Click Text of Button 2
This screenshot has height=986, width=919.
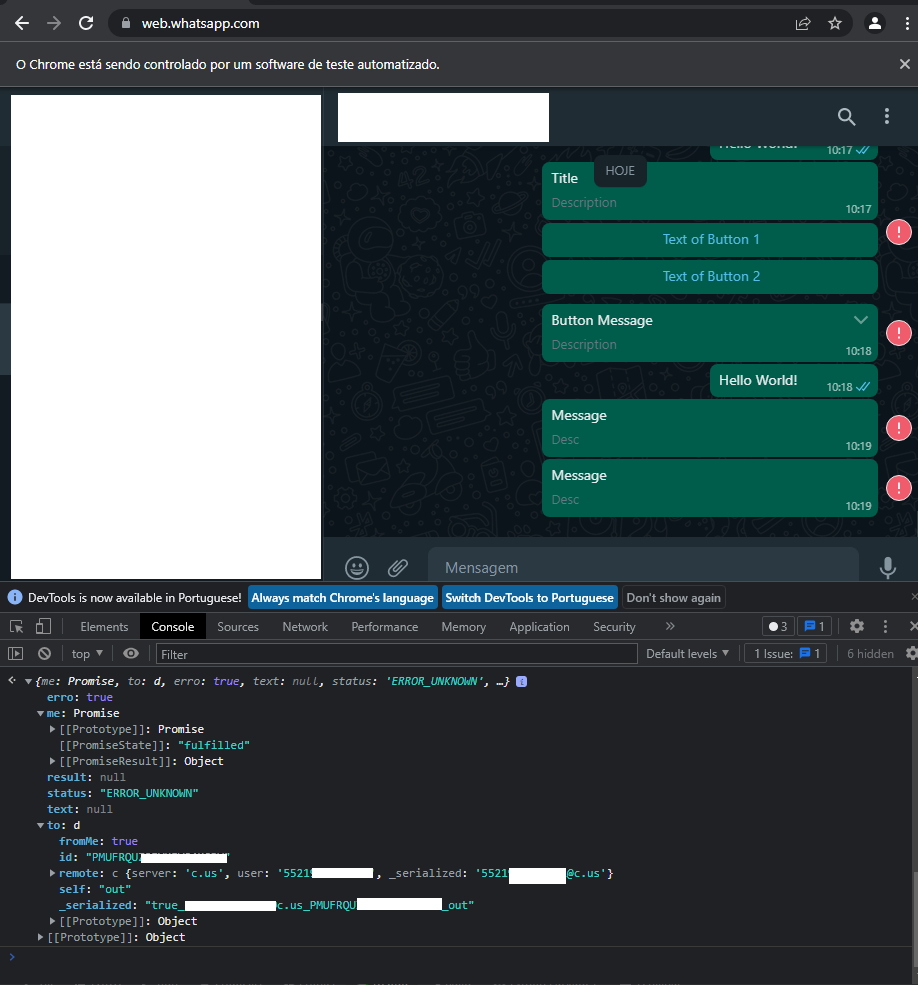point(710,277)
